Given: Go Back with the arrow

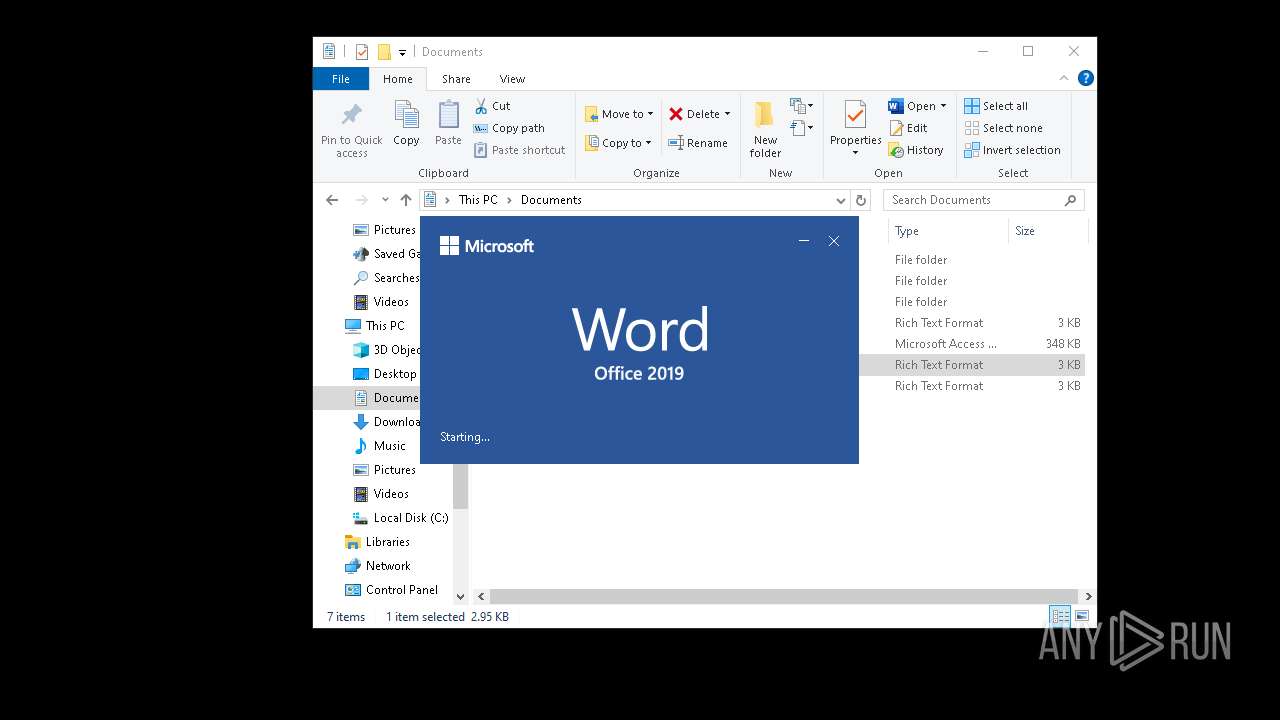Looking at the screenshot, I should click(x=332, y=200).
